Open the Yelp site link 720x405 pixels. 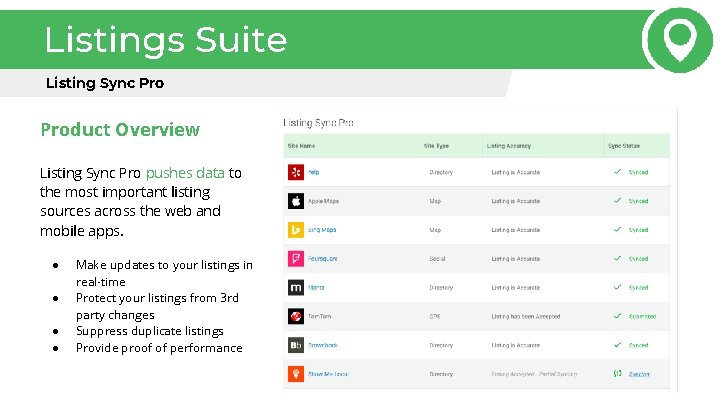coord(314,172)
